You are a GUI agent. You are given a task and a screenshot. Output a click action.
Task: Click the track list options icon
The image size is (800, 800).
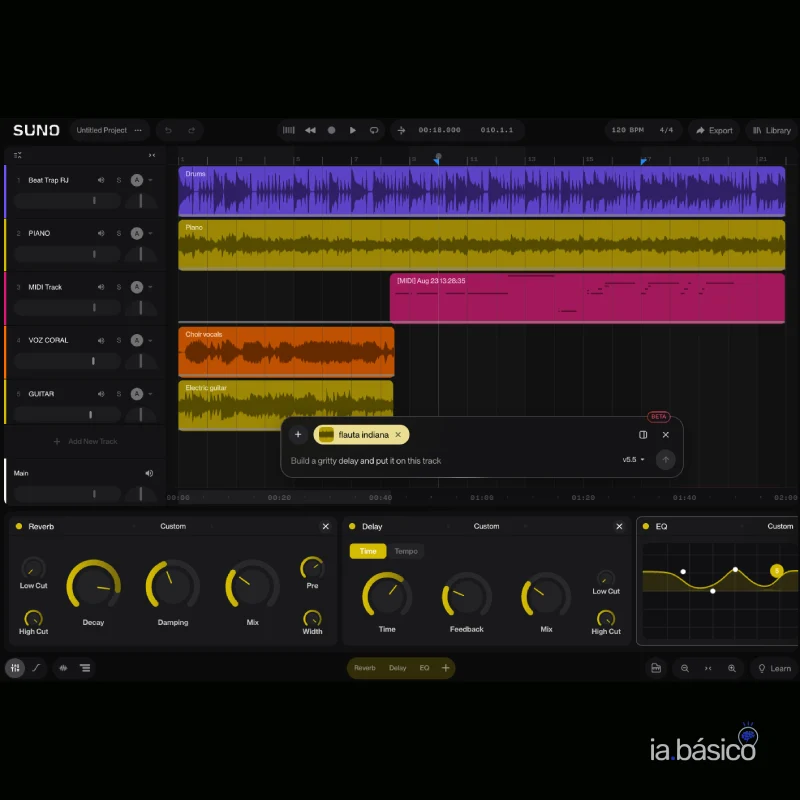[x=18, y=155]
